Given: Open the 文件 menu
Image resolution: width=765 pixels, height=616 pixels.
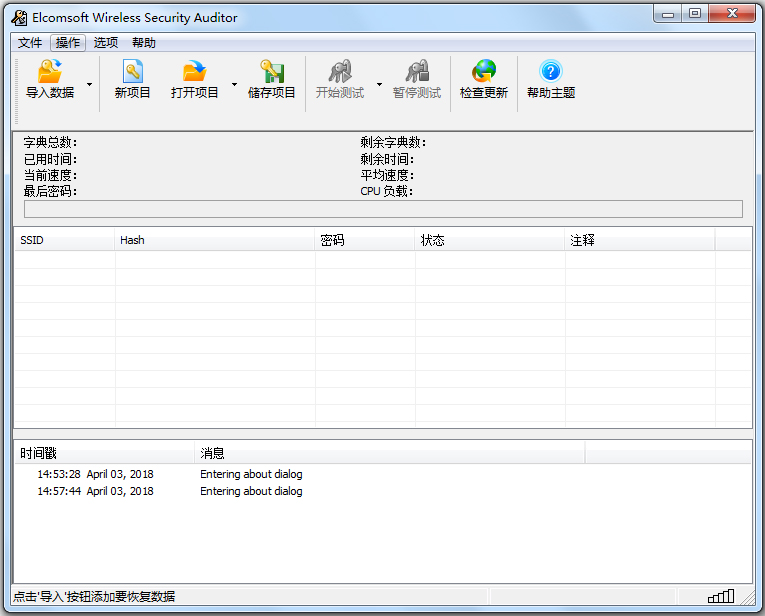Looking at the screenshot, I should point(30,43).
